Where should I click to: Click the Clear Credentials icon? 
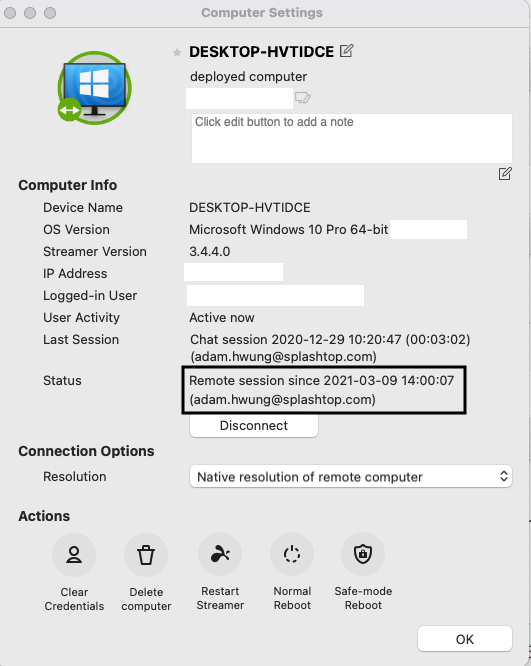click(x=74, y=555)
